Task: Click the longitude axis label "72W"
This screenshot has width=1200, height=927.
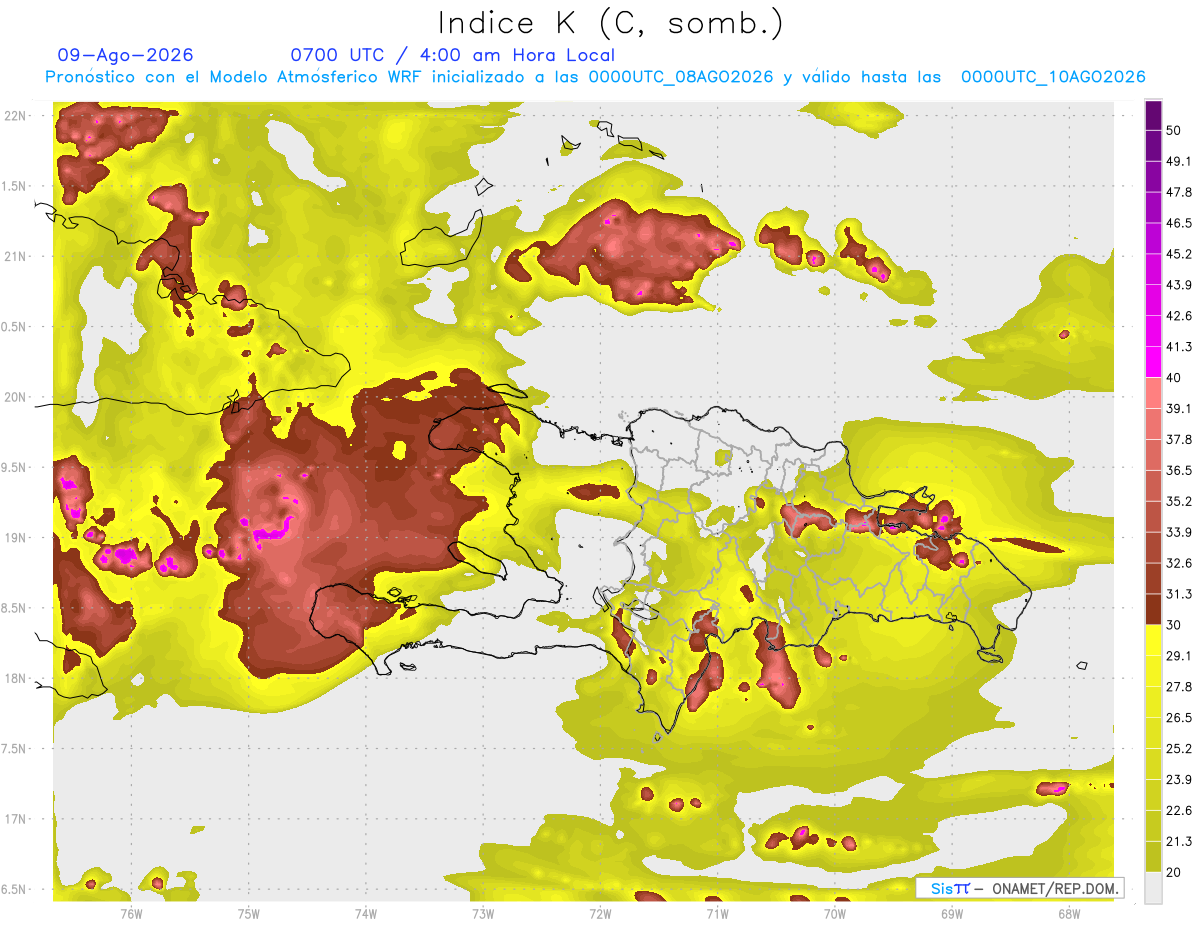Action: 600,915
